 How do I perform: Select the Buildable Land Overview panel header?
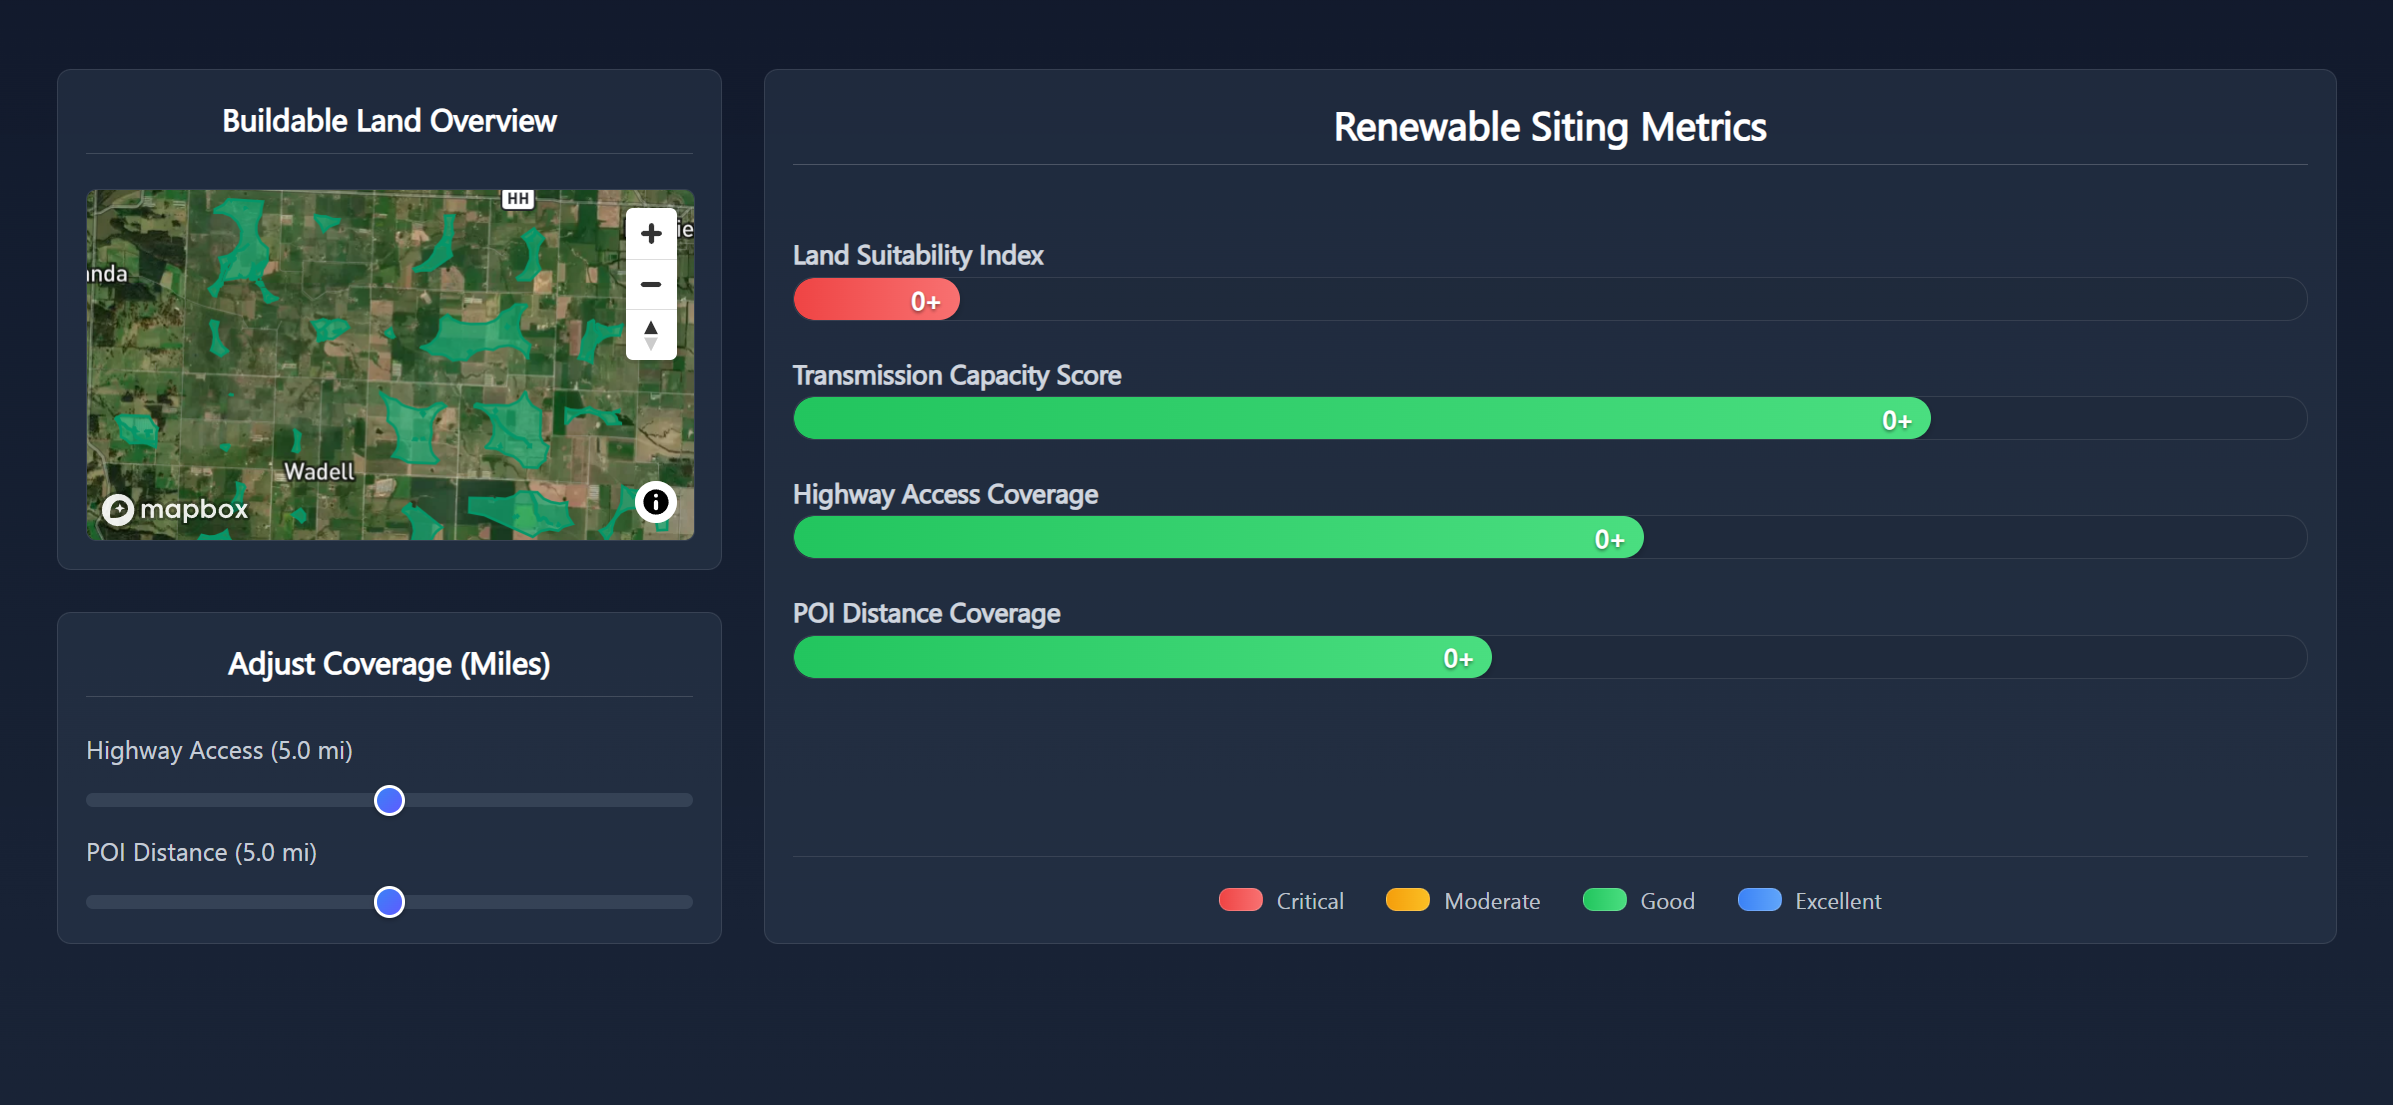click(389, 120)
